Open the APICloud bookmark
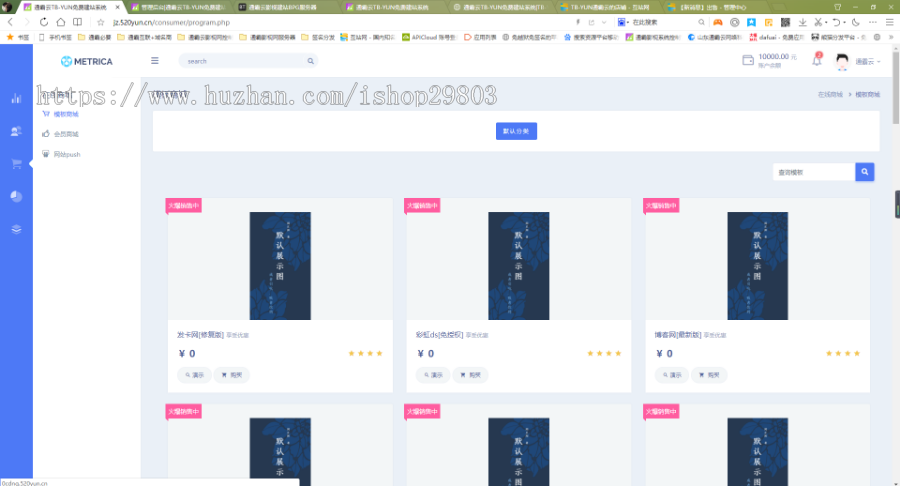This screenshot has height=486, width=900. pos(429,37)
